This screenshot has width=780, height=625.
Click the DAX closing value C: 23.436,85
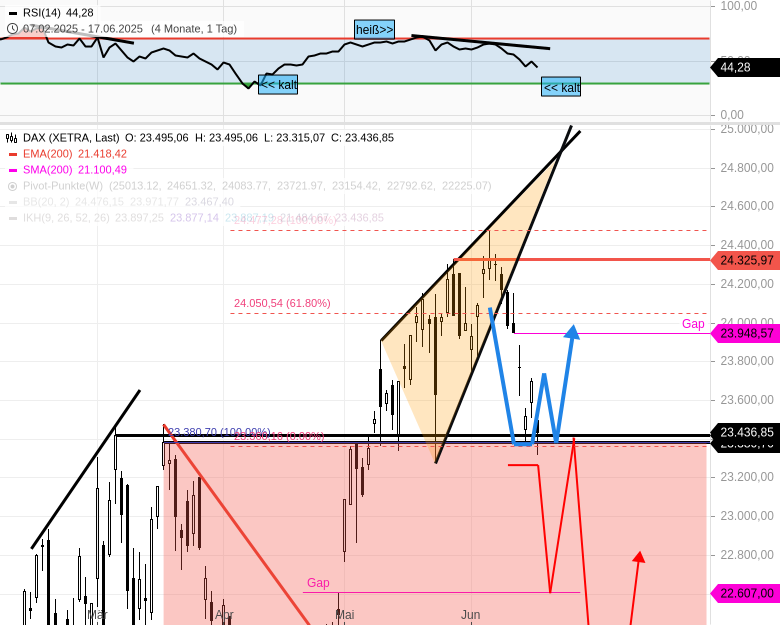click(363, 138)
